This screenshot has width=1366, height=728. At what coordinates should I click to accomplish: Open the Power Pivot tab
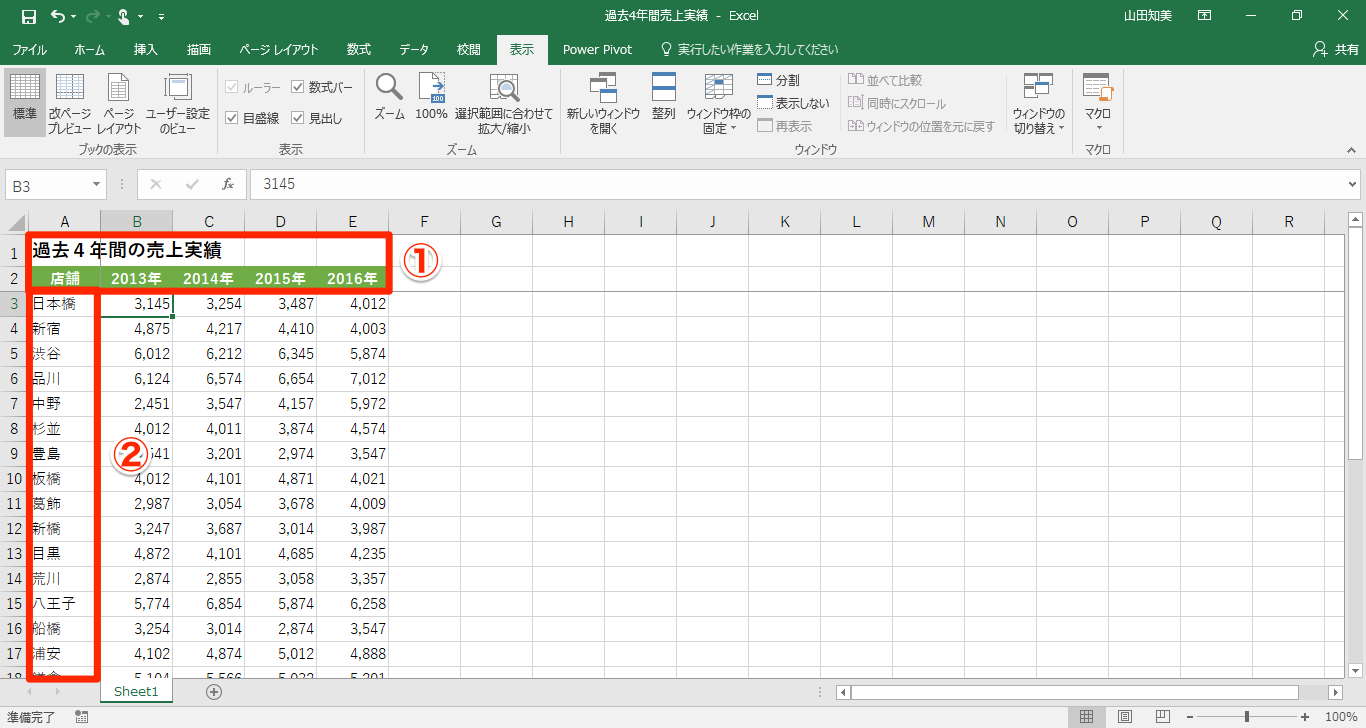(597, 49)
